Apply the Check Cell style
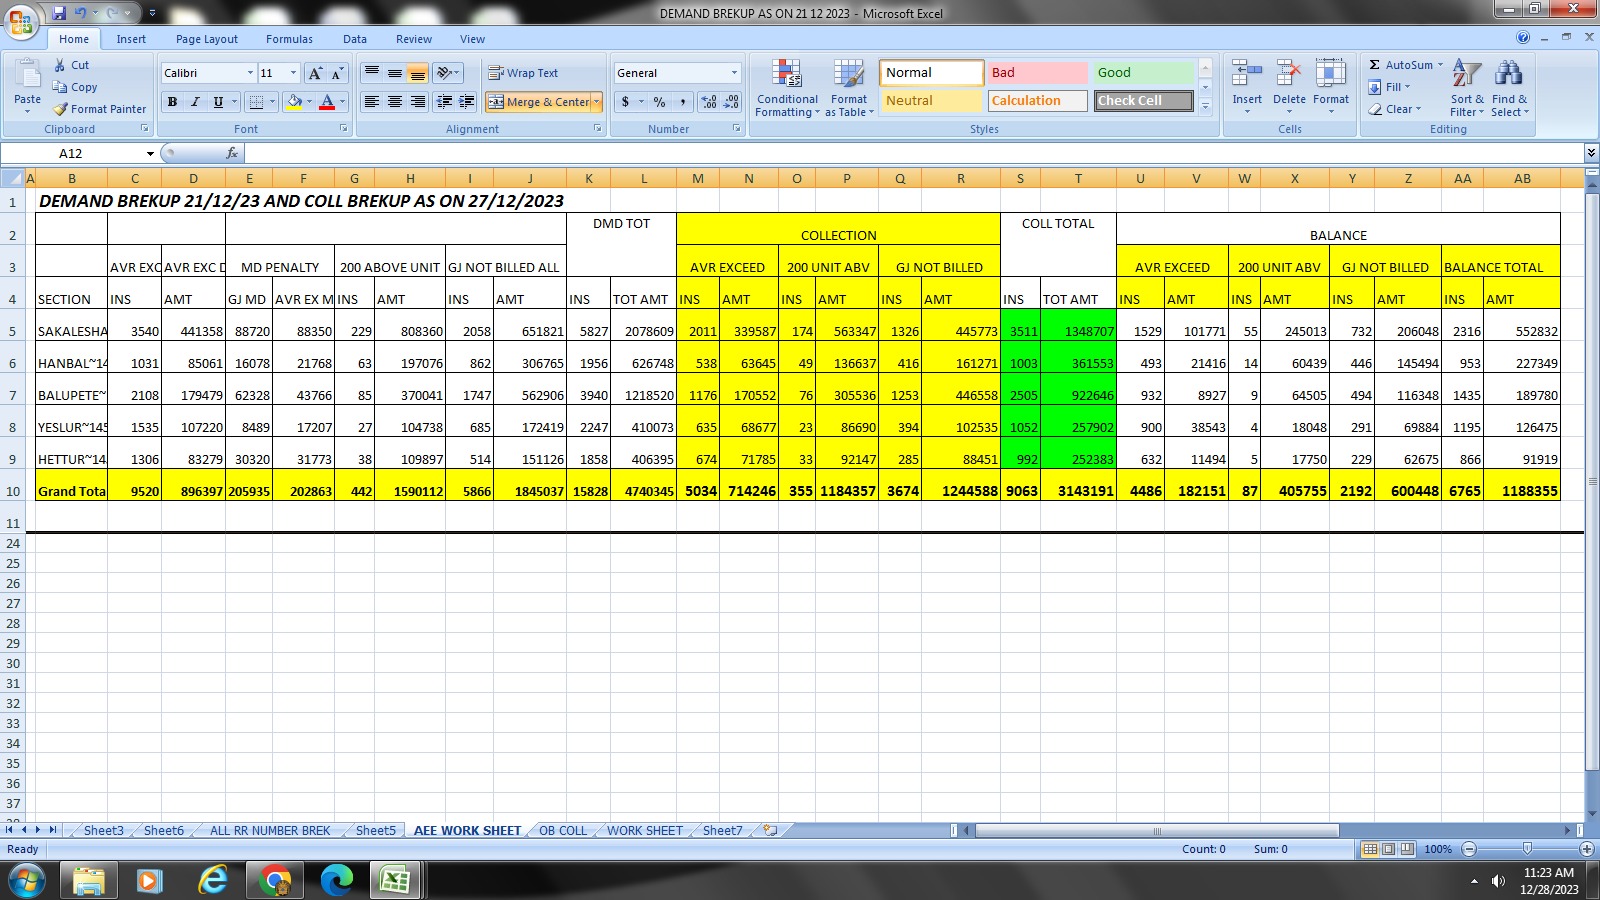Screen dimensions: 1600x900 [1144, 101]
